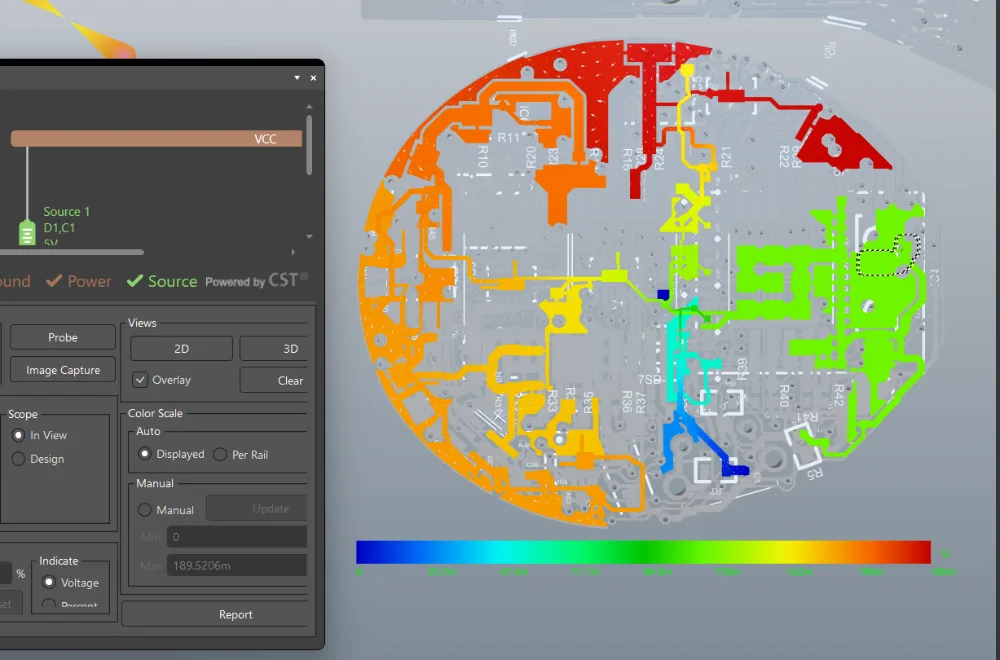Click the scroll right arrow of rail view
The height and width of the screenshot is (660, 1000).
pos(293,253)
